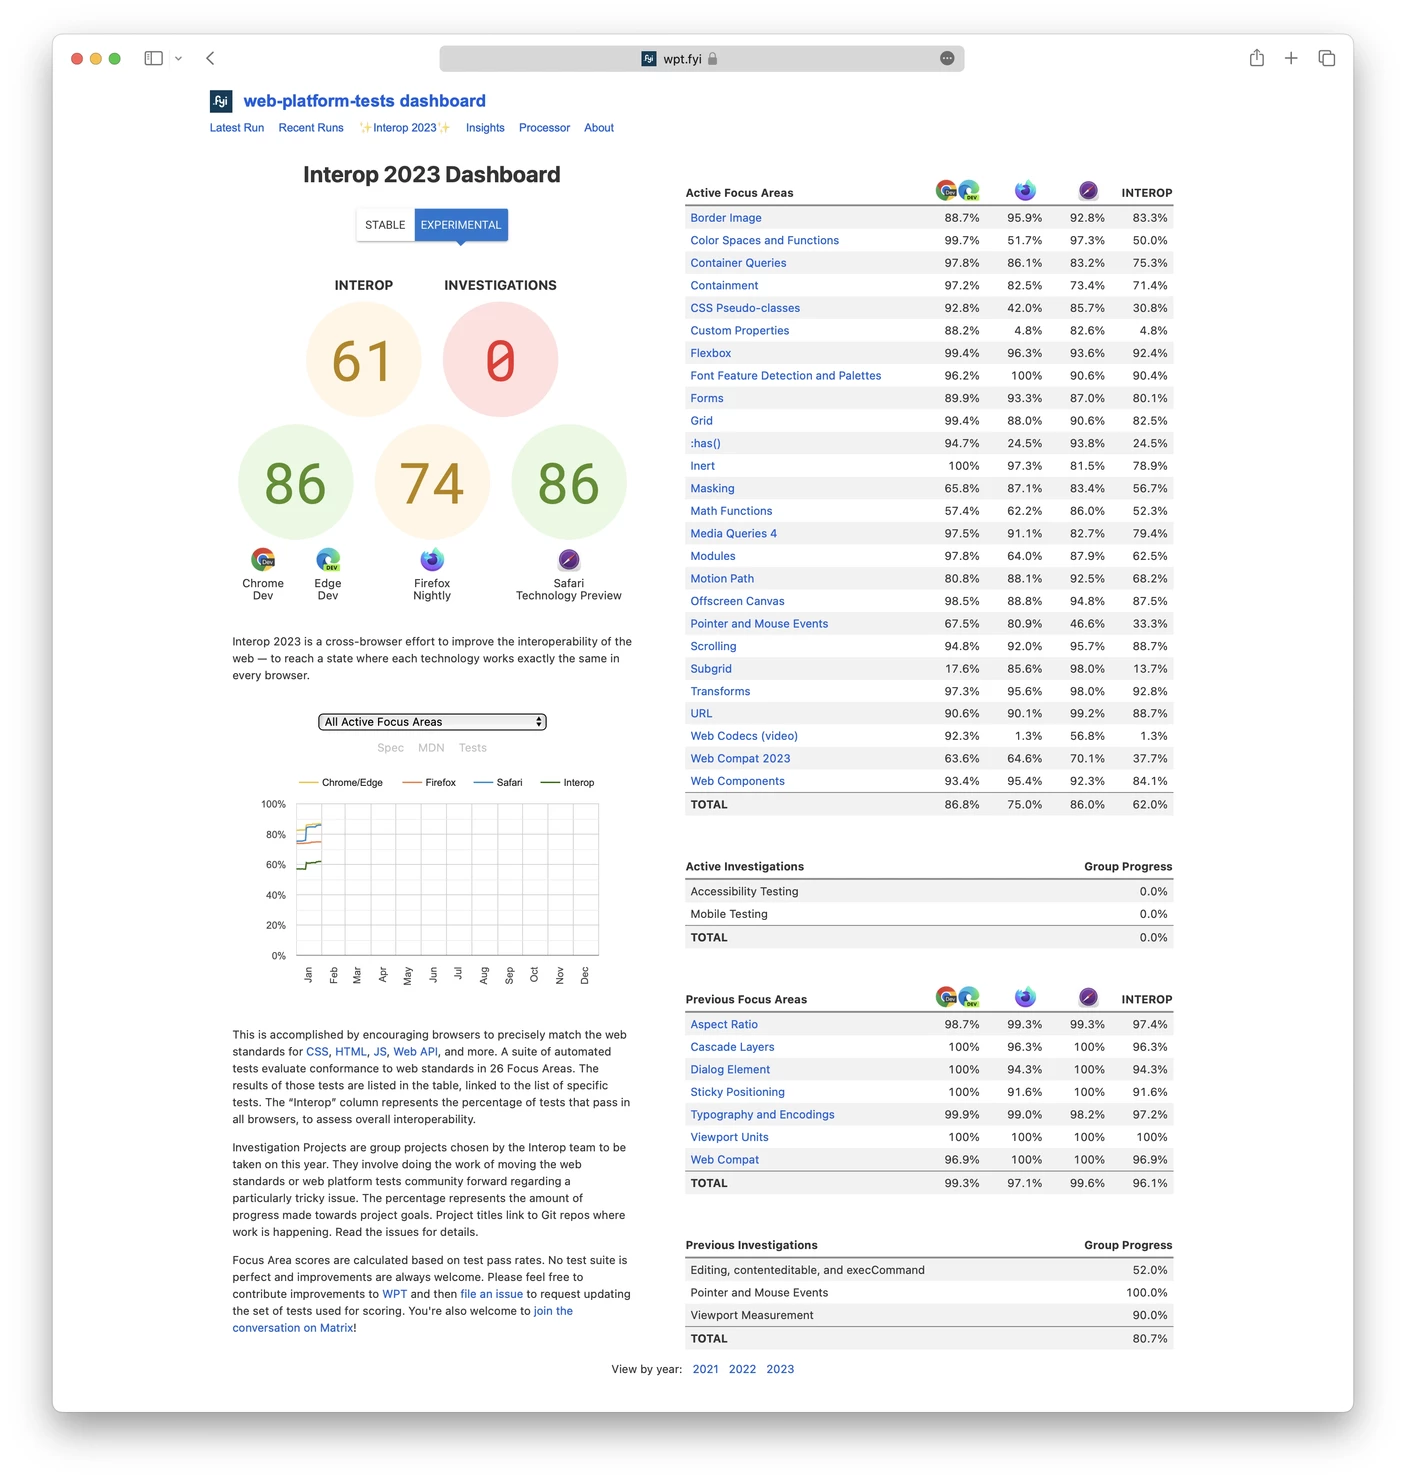
Task: Click the Safari legend entry in chart
Action: point(498,783)
